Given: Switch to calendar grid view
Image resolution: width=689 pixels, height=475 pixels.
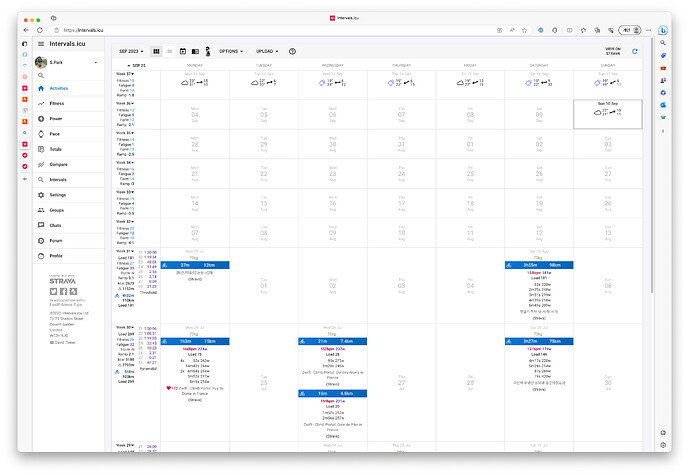Looking at the screenshot, I should pos(156,50).
